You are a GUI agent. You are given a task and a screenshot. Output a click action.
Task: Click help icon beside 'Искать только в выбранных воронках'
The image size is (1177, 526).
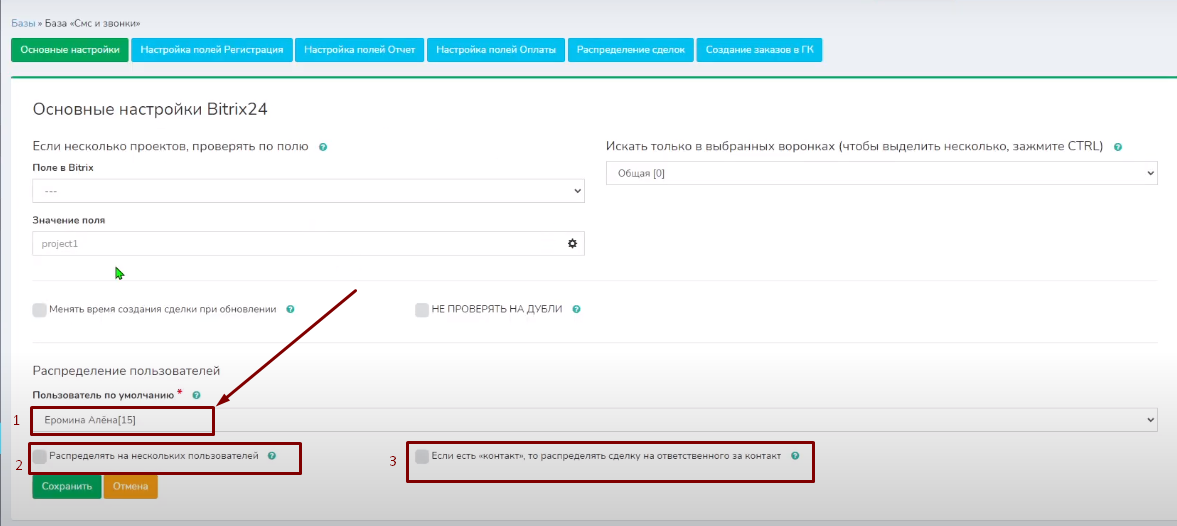(x=1118, y=147)
